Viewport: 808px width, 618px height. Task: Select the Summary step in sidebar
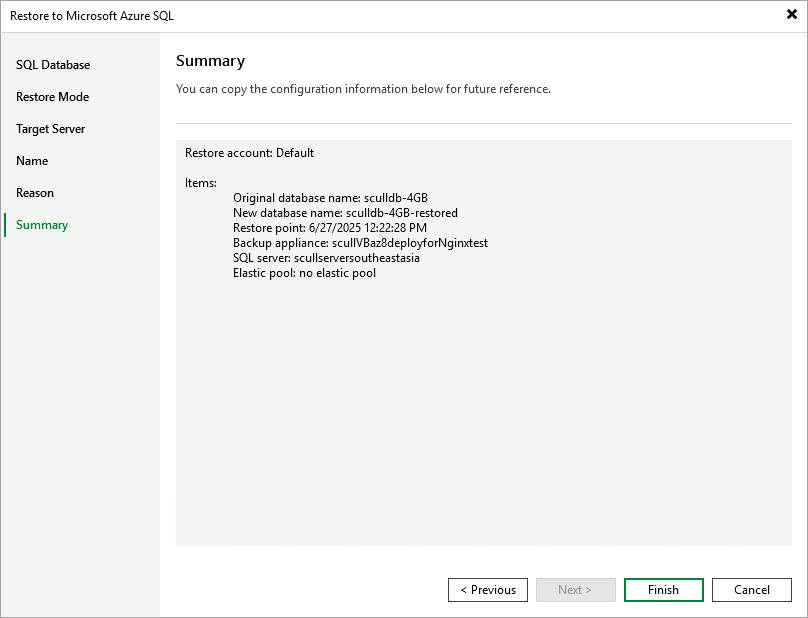pos(42,225)
